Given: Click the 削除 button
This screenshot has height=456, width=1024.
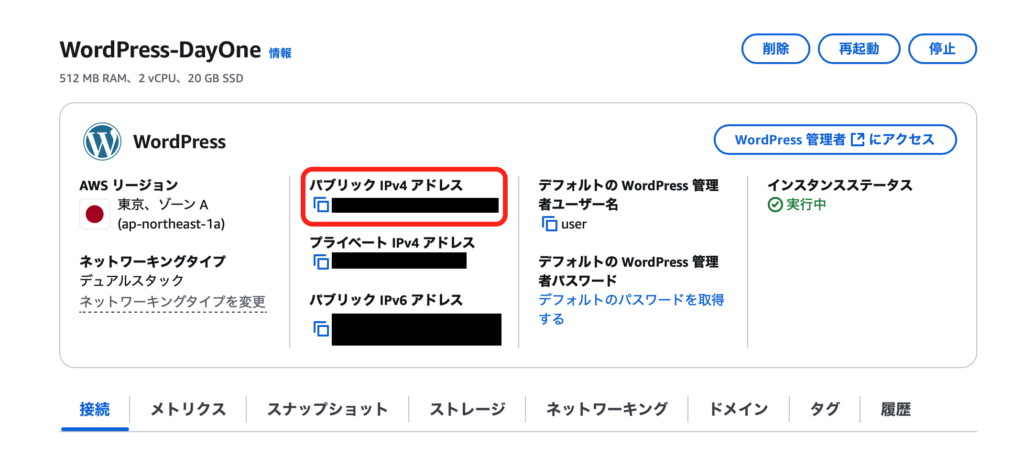Looking at the screenshot, I should [x=775, y=49].
